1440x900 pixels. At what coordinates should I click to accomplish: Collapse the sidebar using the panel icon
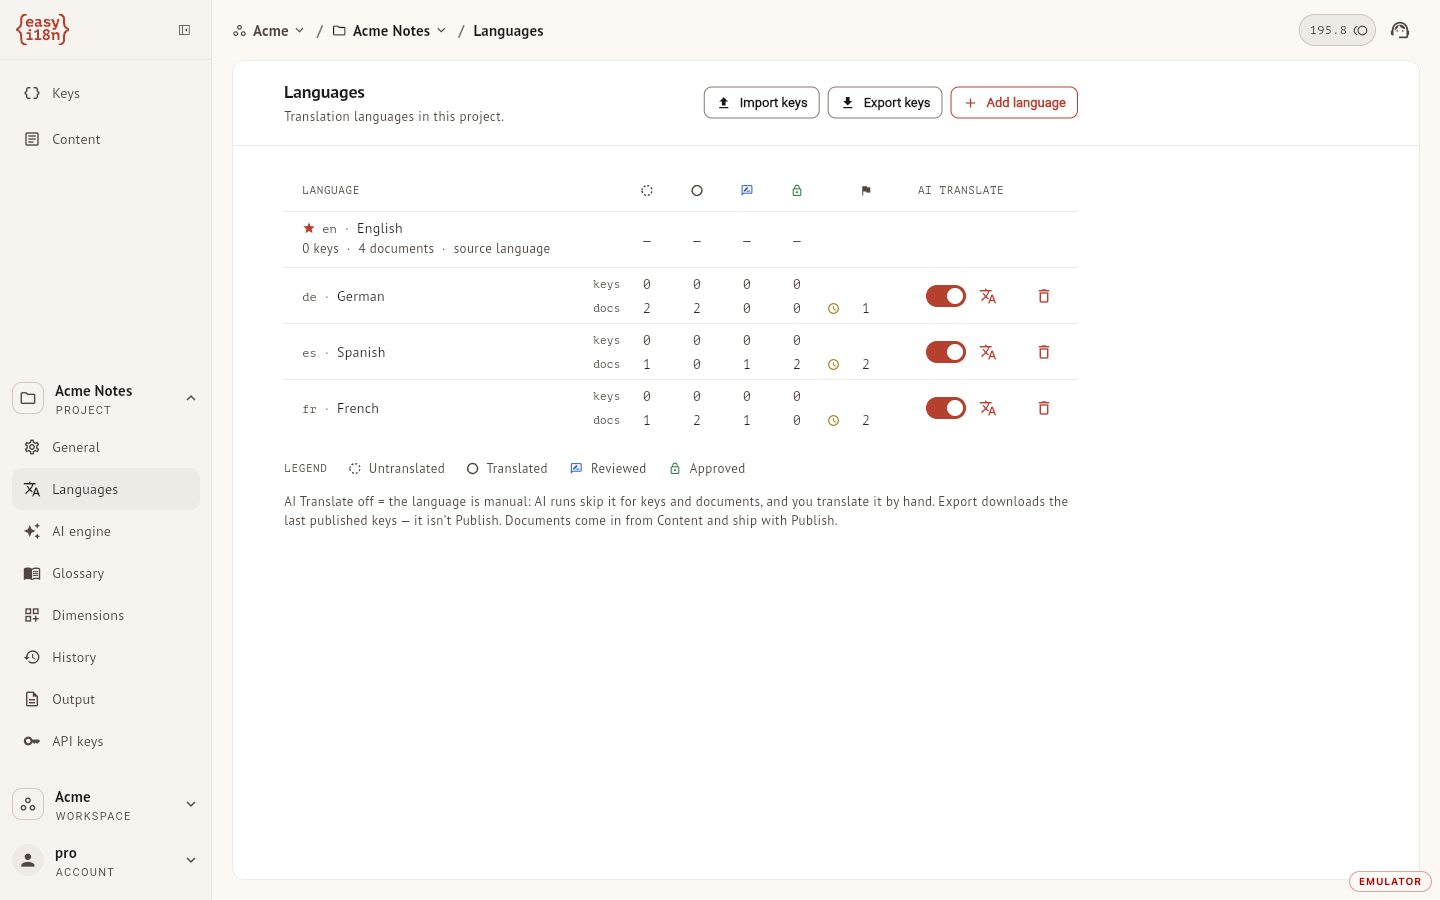(x=184, y=30)
